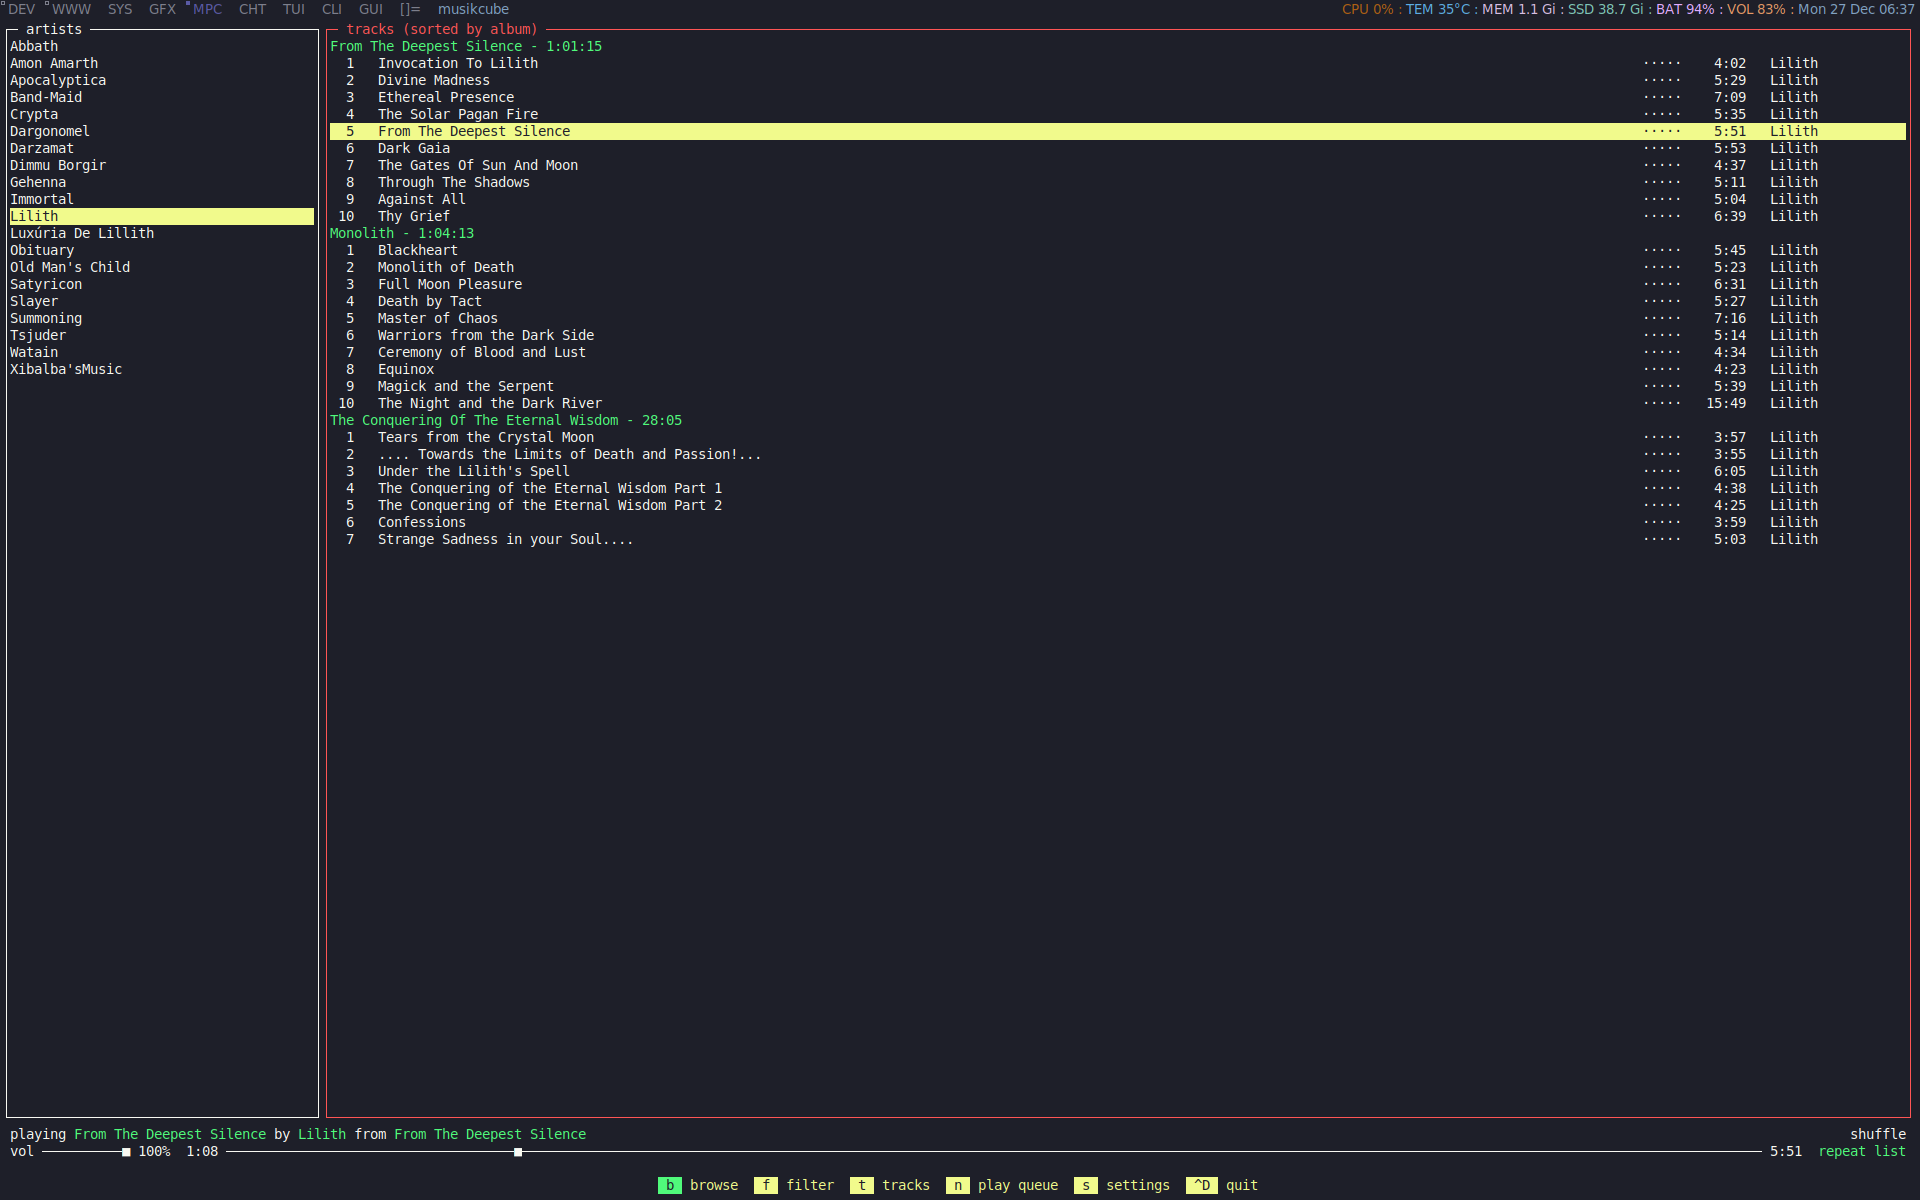Select track Master of Chaos
This screenshot has width=1920, height=1200.
[x=1118, y=318]
